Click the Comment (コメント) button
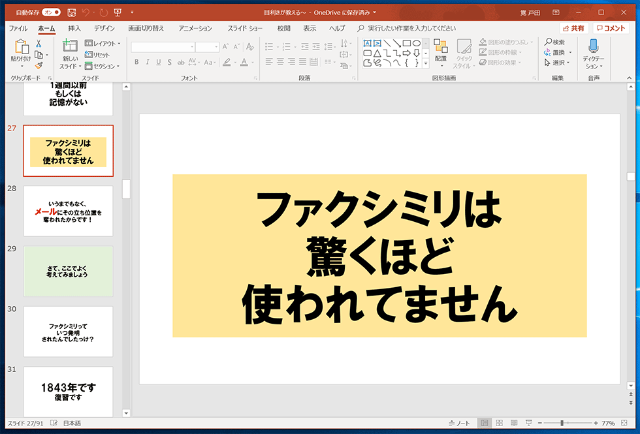 pos(612,28)
